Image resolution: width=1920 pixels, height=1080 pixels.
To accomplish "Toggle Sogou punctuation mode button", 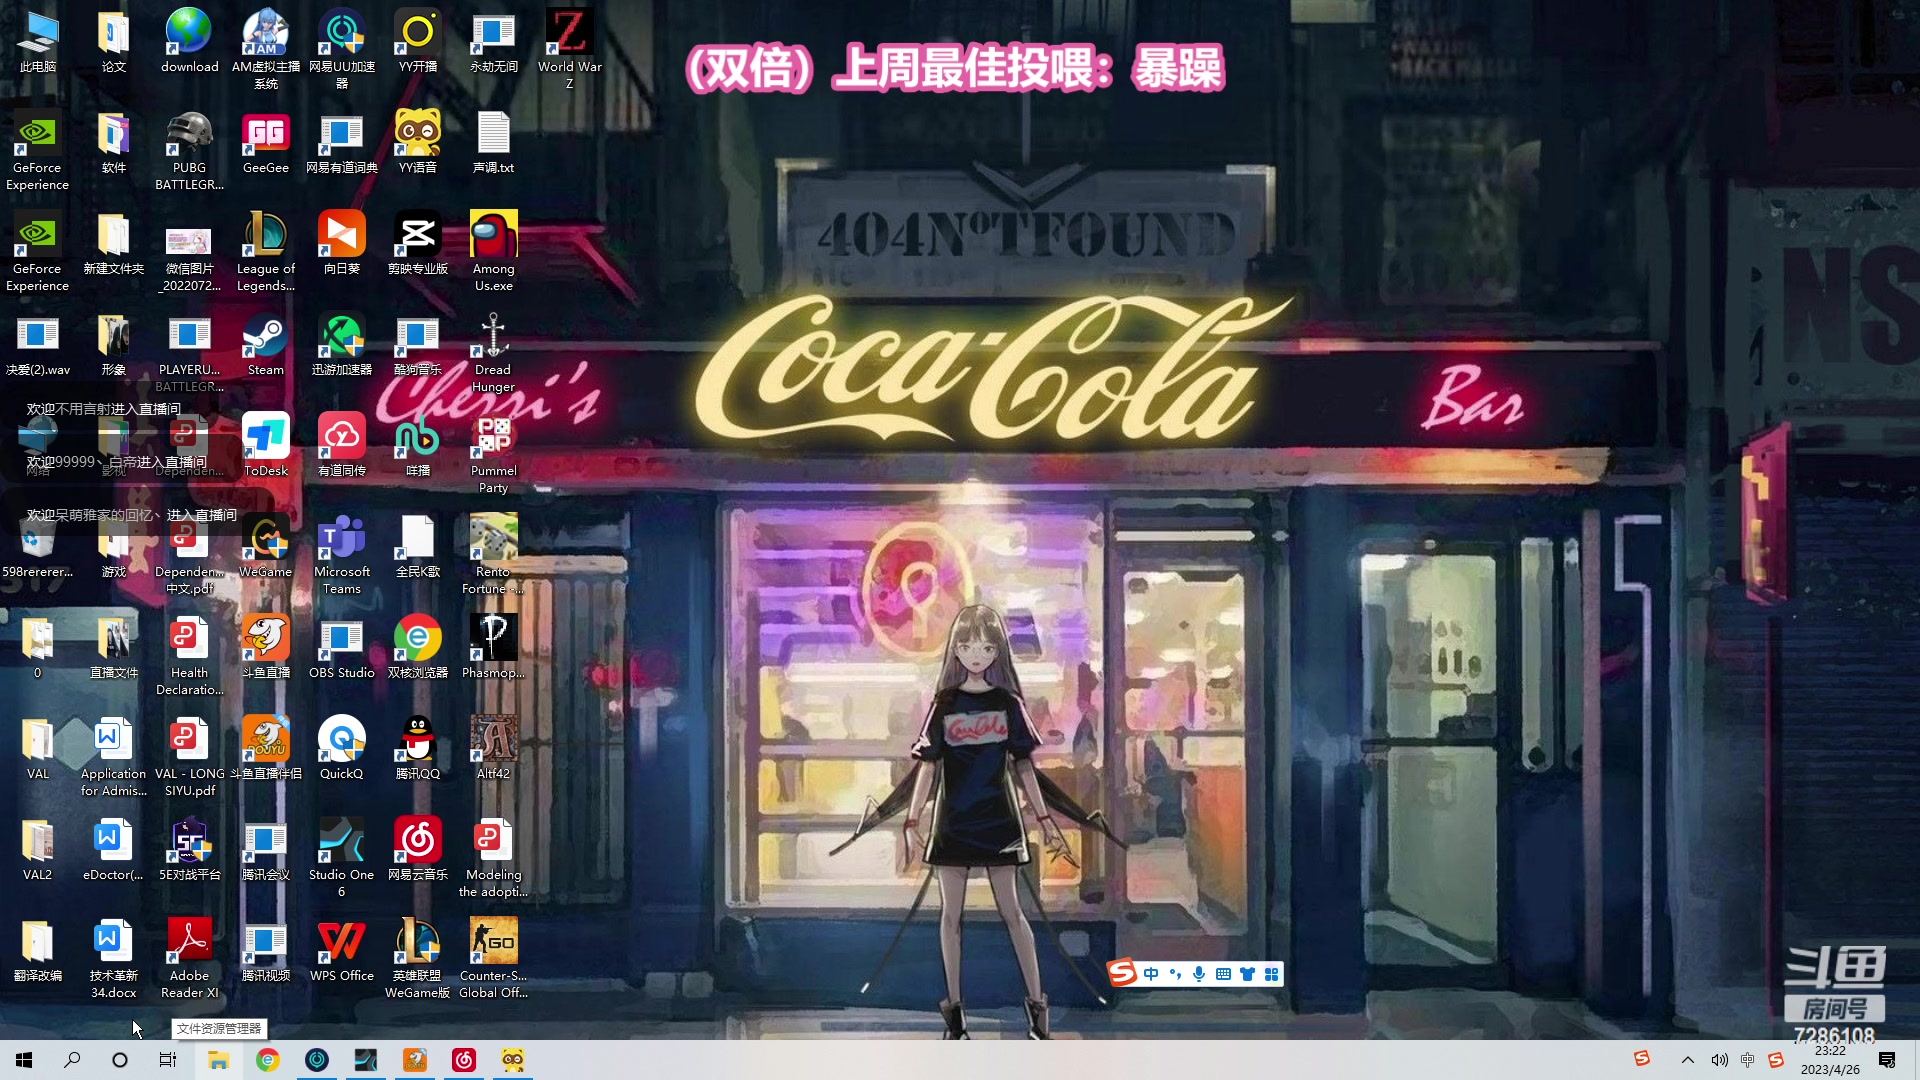I will (x=1175, y=974).
